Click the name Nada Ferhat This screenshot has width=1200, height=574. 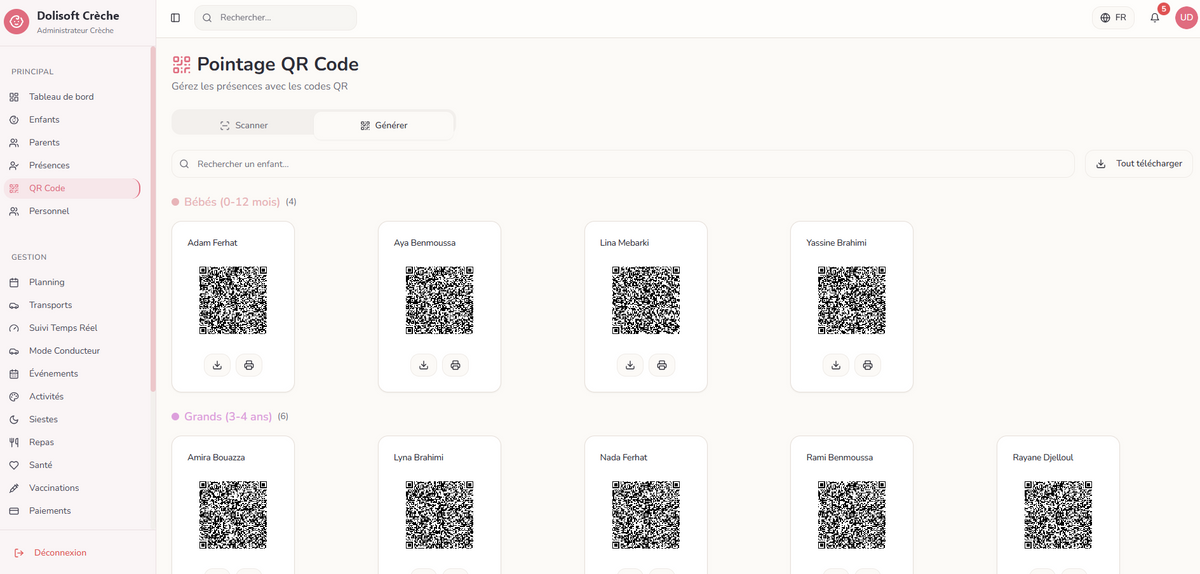coord(624,457)
